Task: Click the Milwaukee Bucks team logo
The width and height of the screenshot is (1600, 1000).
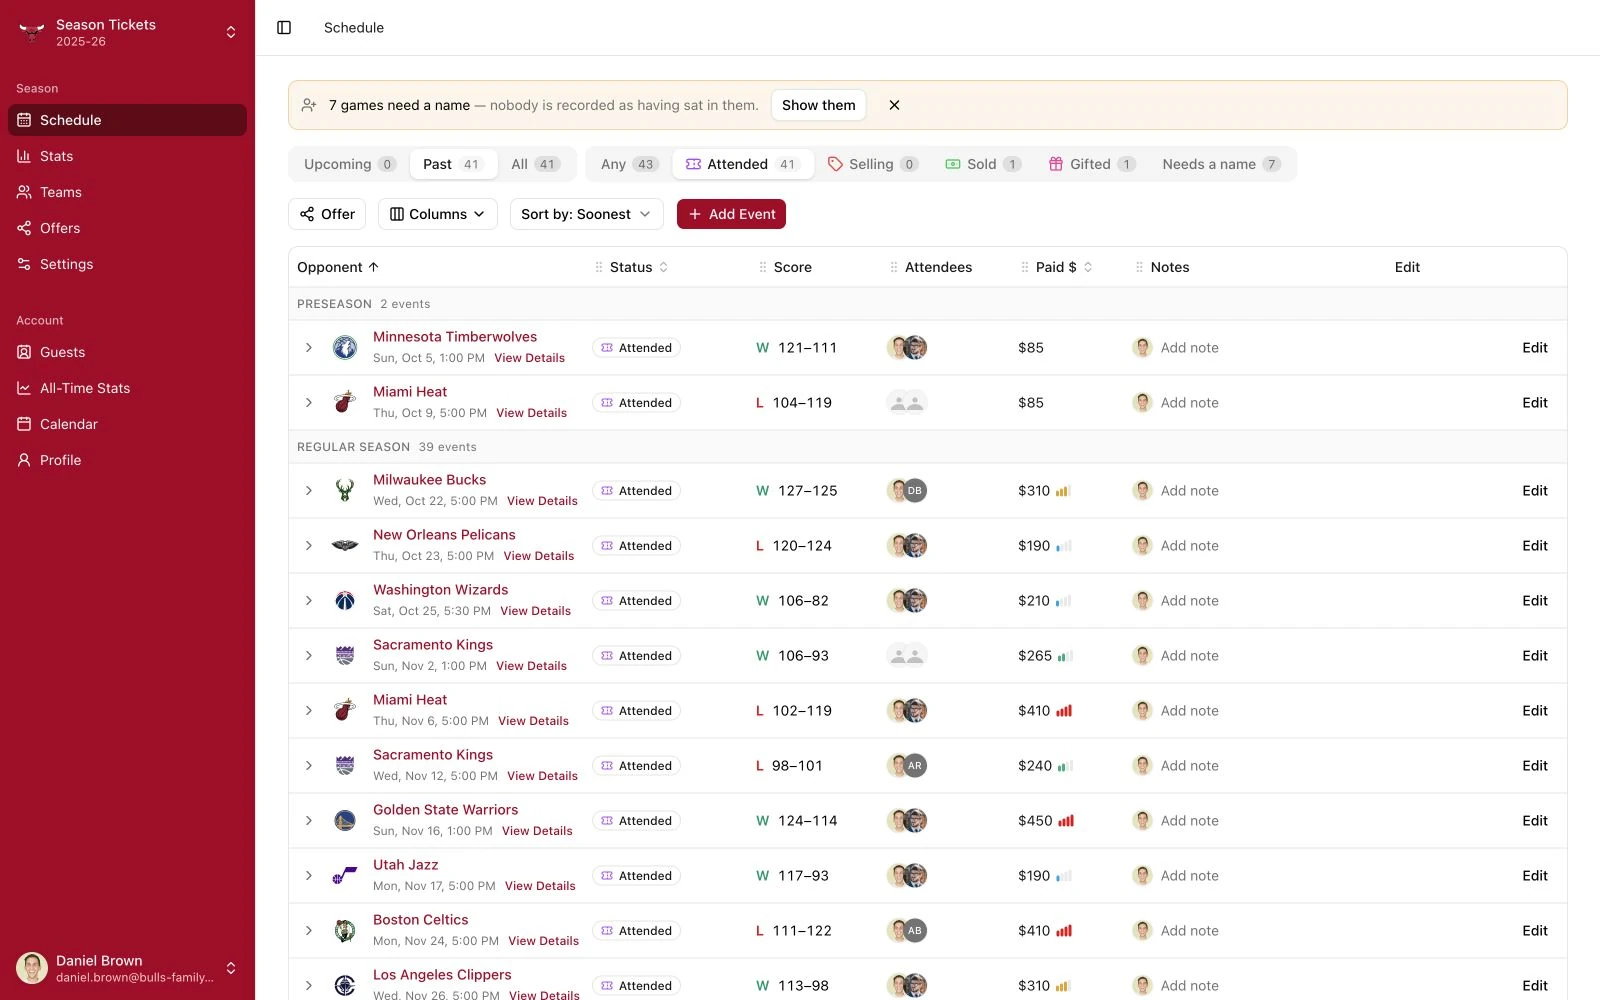Action: click(x=345, y=491)
